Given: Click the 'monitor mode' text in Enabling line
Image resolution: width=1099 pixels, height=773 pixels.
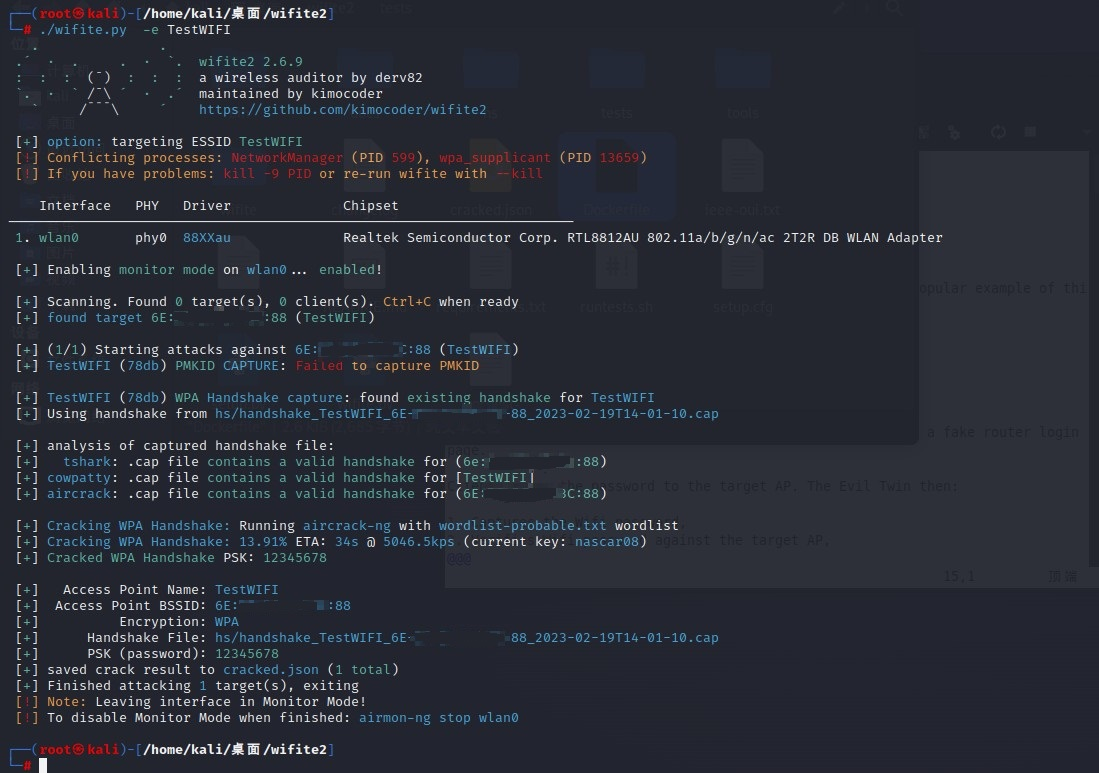Looking at the screenshot, I should coord(167,270).
